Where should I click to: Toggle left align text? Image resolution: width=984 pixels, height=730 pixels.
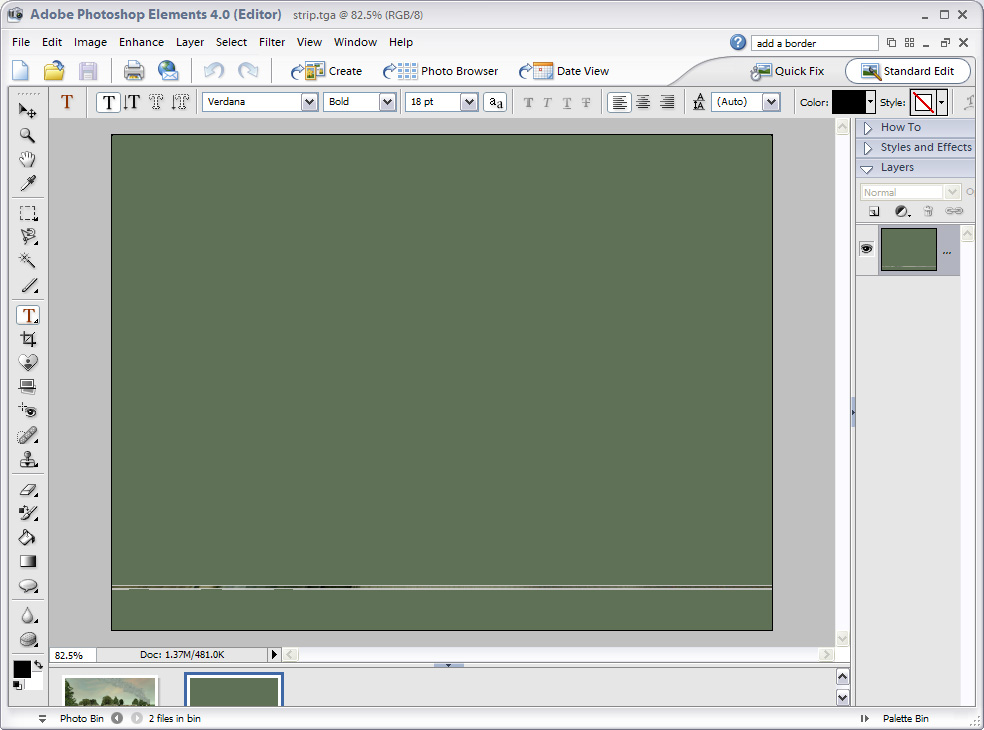(x=619, y=102)
